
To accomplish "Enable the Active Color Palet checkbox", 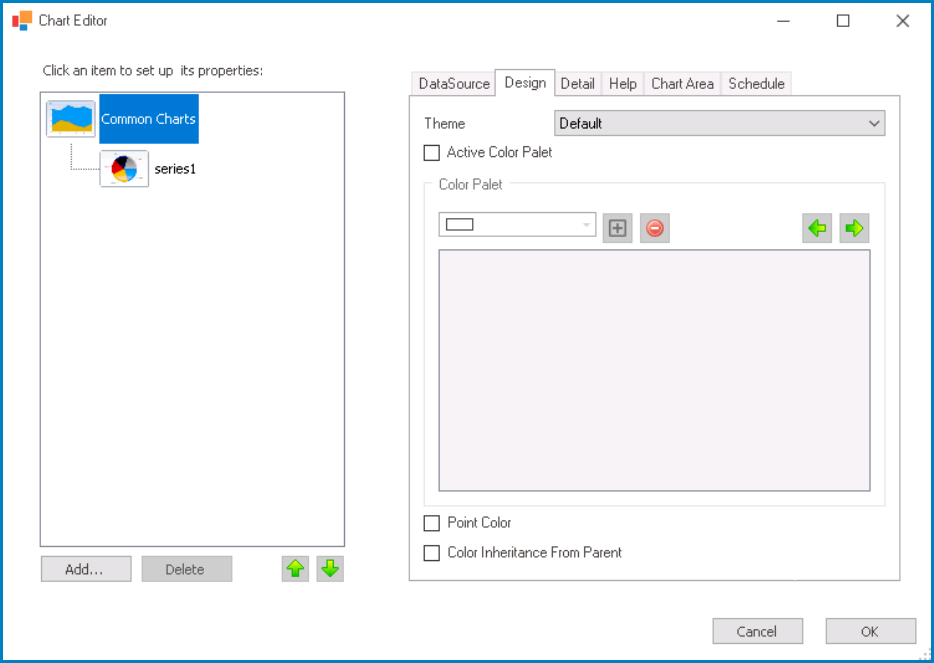I will pos(431,152).
